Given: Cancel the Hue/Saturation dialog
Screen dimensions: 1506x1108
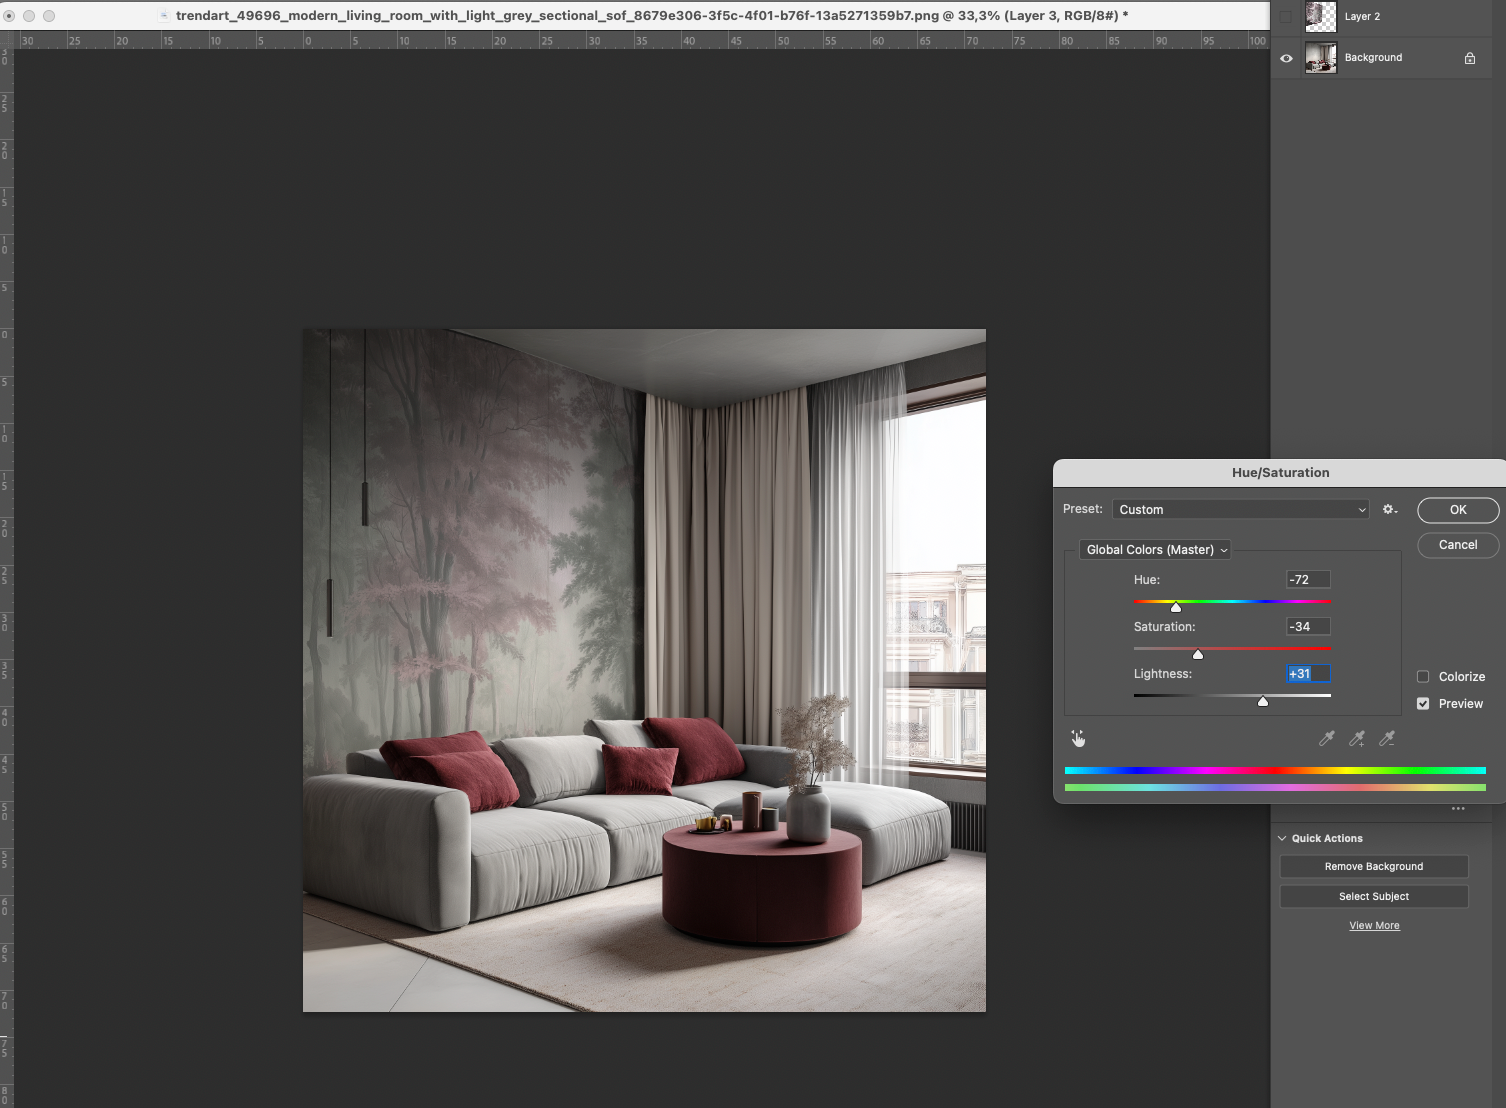Looking at the screenshot, I should 1458,545.
